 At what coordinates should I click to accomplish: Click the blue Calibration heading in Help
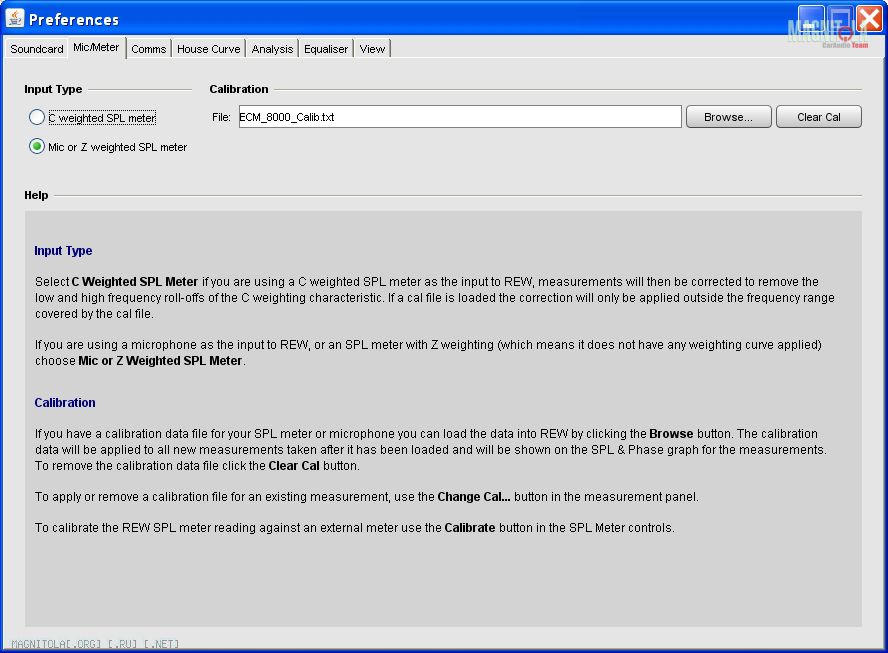65,403
